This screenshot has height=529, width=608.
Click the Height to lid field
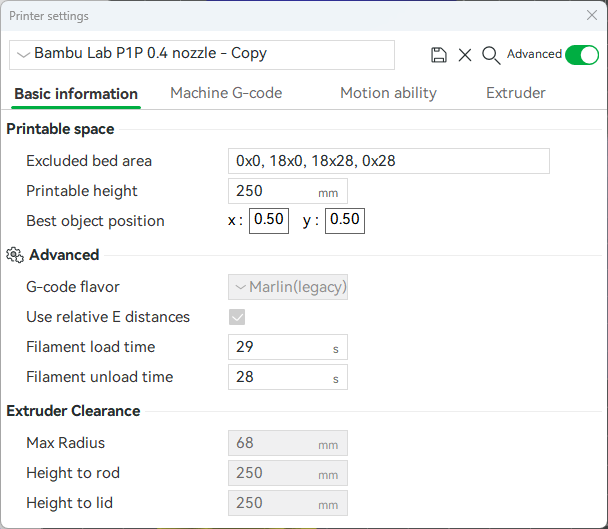point(288,503)
